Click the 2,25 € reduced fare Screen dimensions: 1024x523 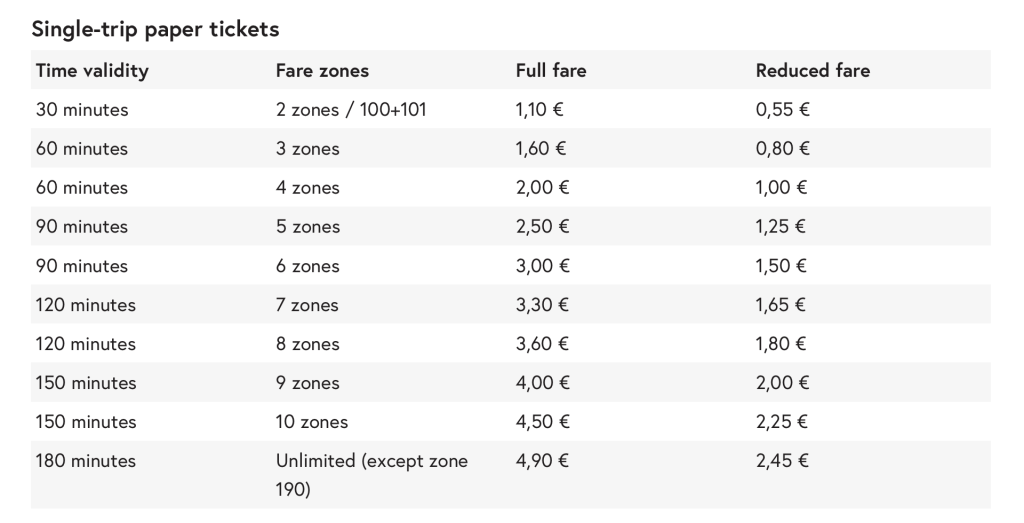[x=782, y=422]
